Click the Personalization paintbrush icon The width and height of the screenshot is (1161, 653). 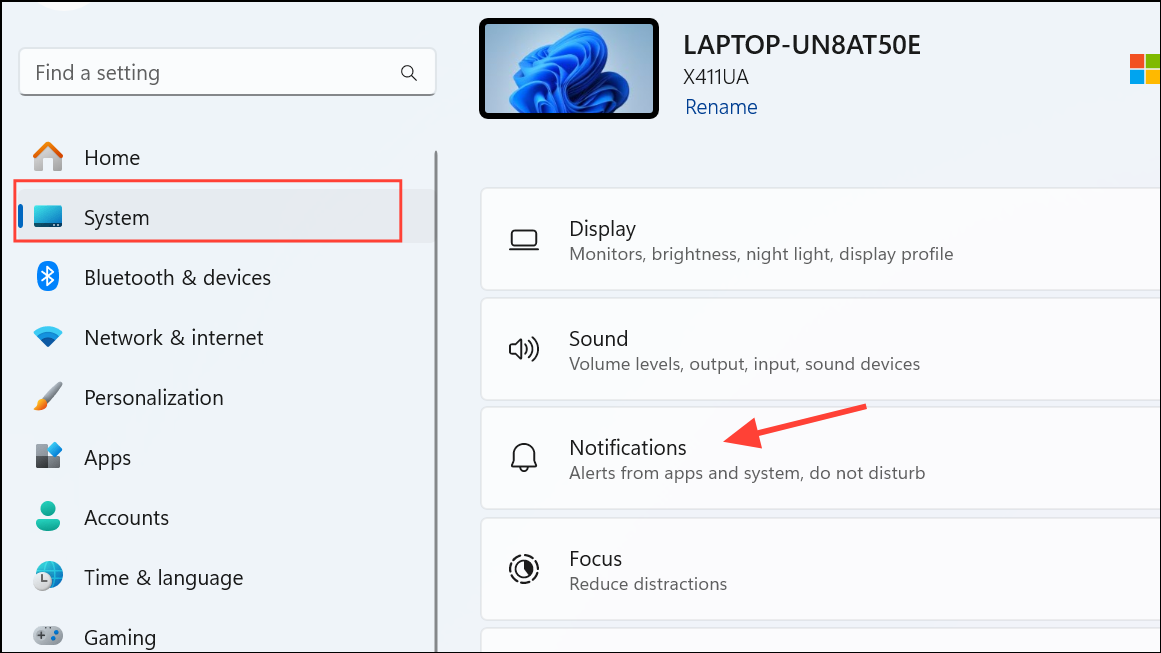48,397
